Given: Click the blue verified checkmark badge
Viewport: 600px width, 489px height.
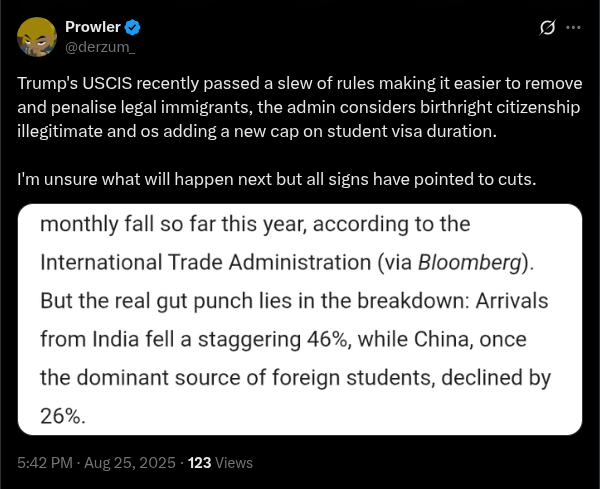Looking at the screenshot, I should pos(132,28).
